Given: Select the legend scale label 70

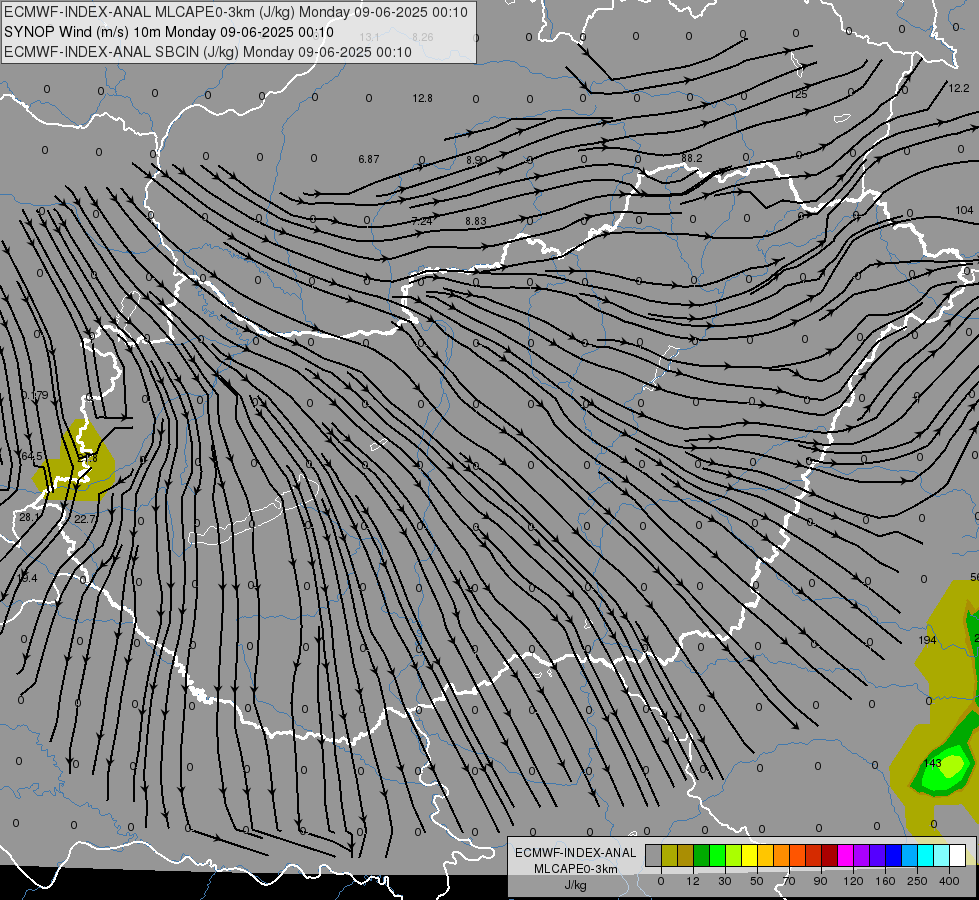Looking at the screenshot, I should pyautogui.click(x=789, y=881).
